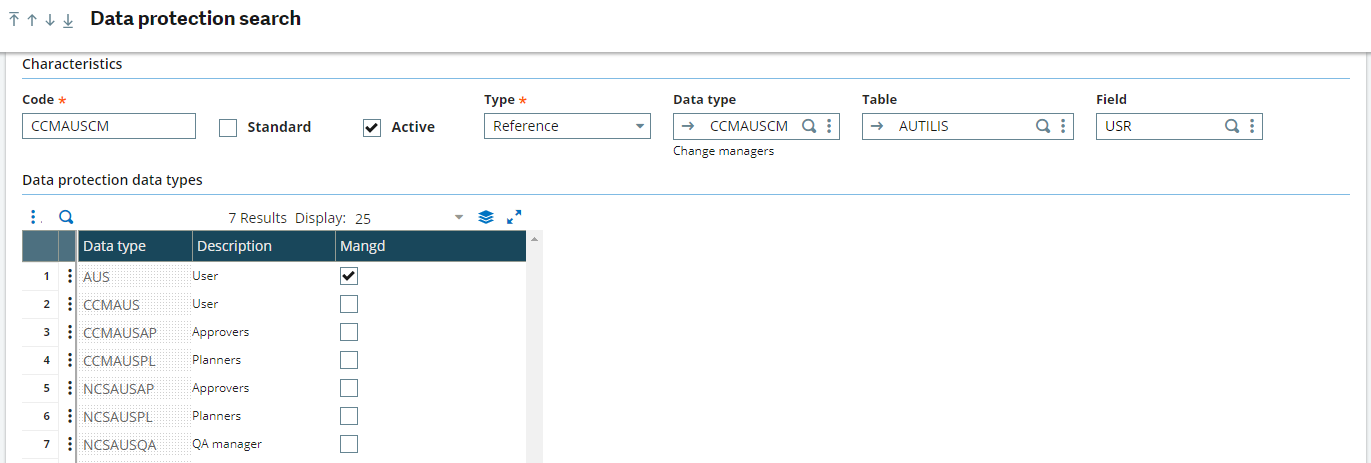Open the Display 25 results dropdown

(x=459, y=217)
